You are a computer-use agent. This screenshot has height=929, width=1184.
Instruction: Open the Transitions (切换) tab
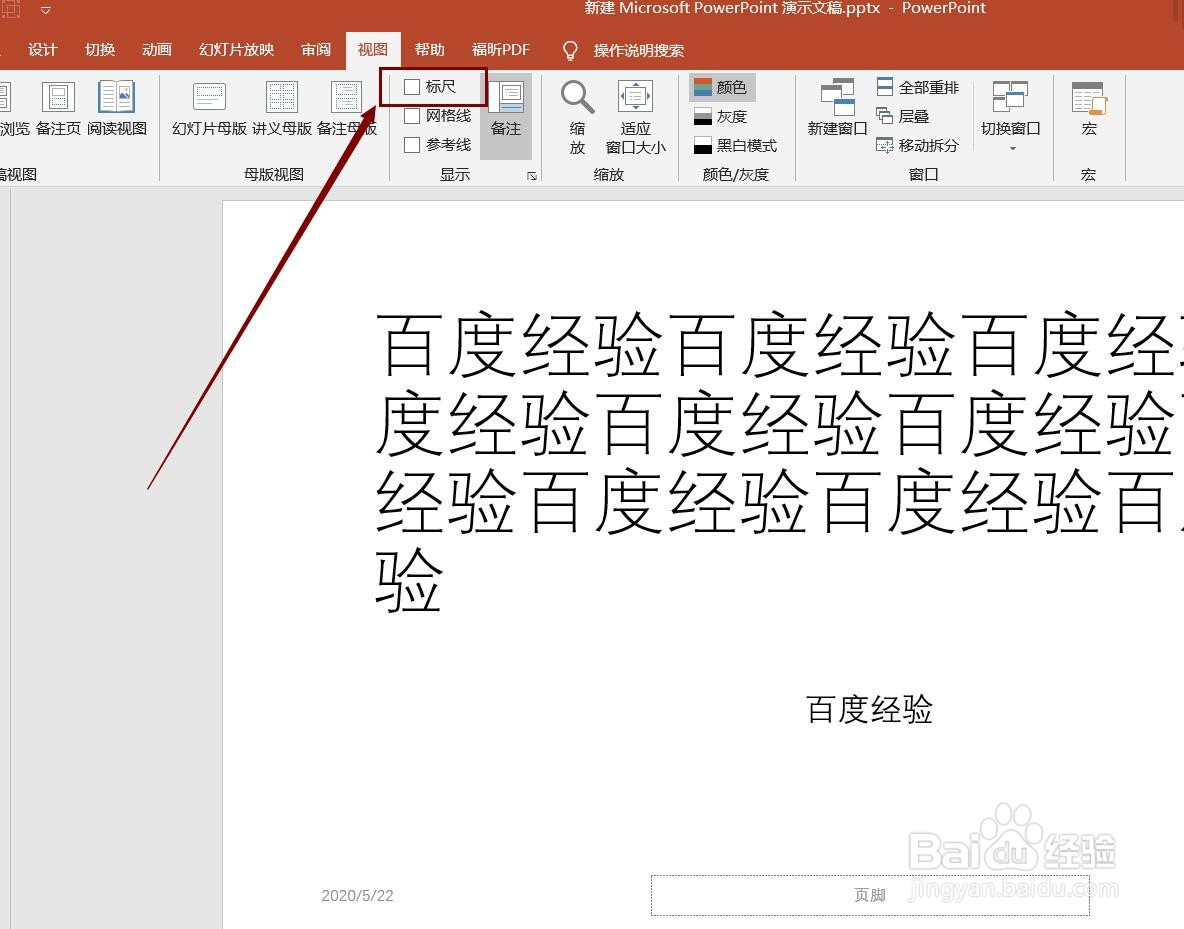(100, 50)
